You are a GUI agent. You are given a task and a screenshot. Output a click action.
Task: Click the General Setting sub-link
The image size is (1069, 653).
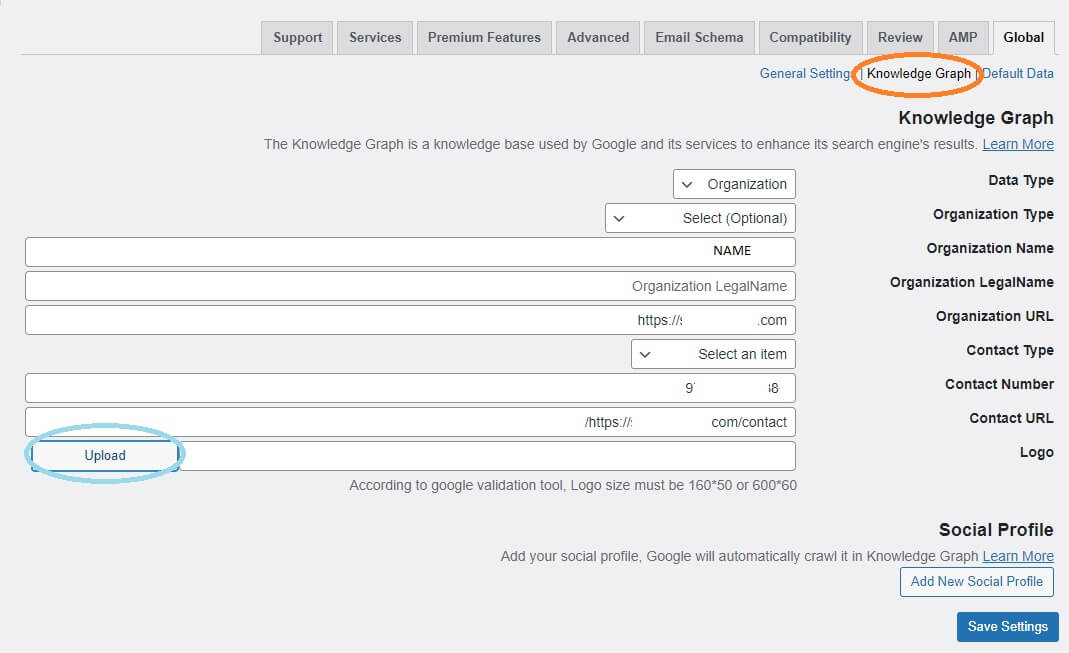804,74
